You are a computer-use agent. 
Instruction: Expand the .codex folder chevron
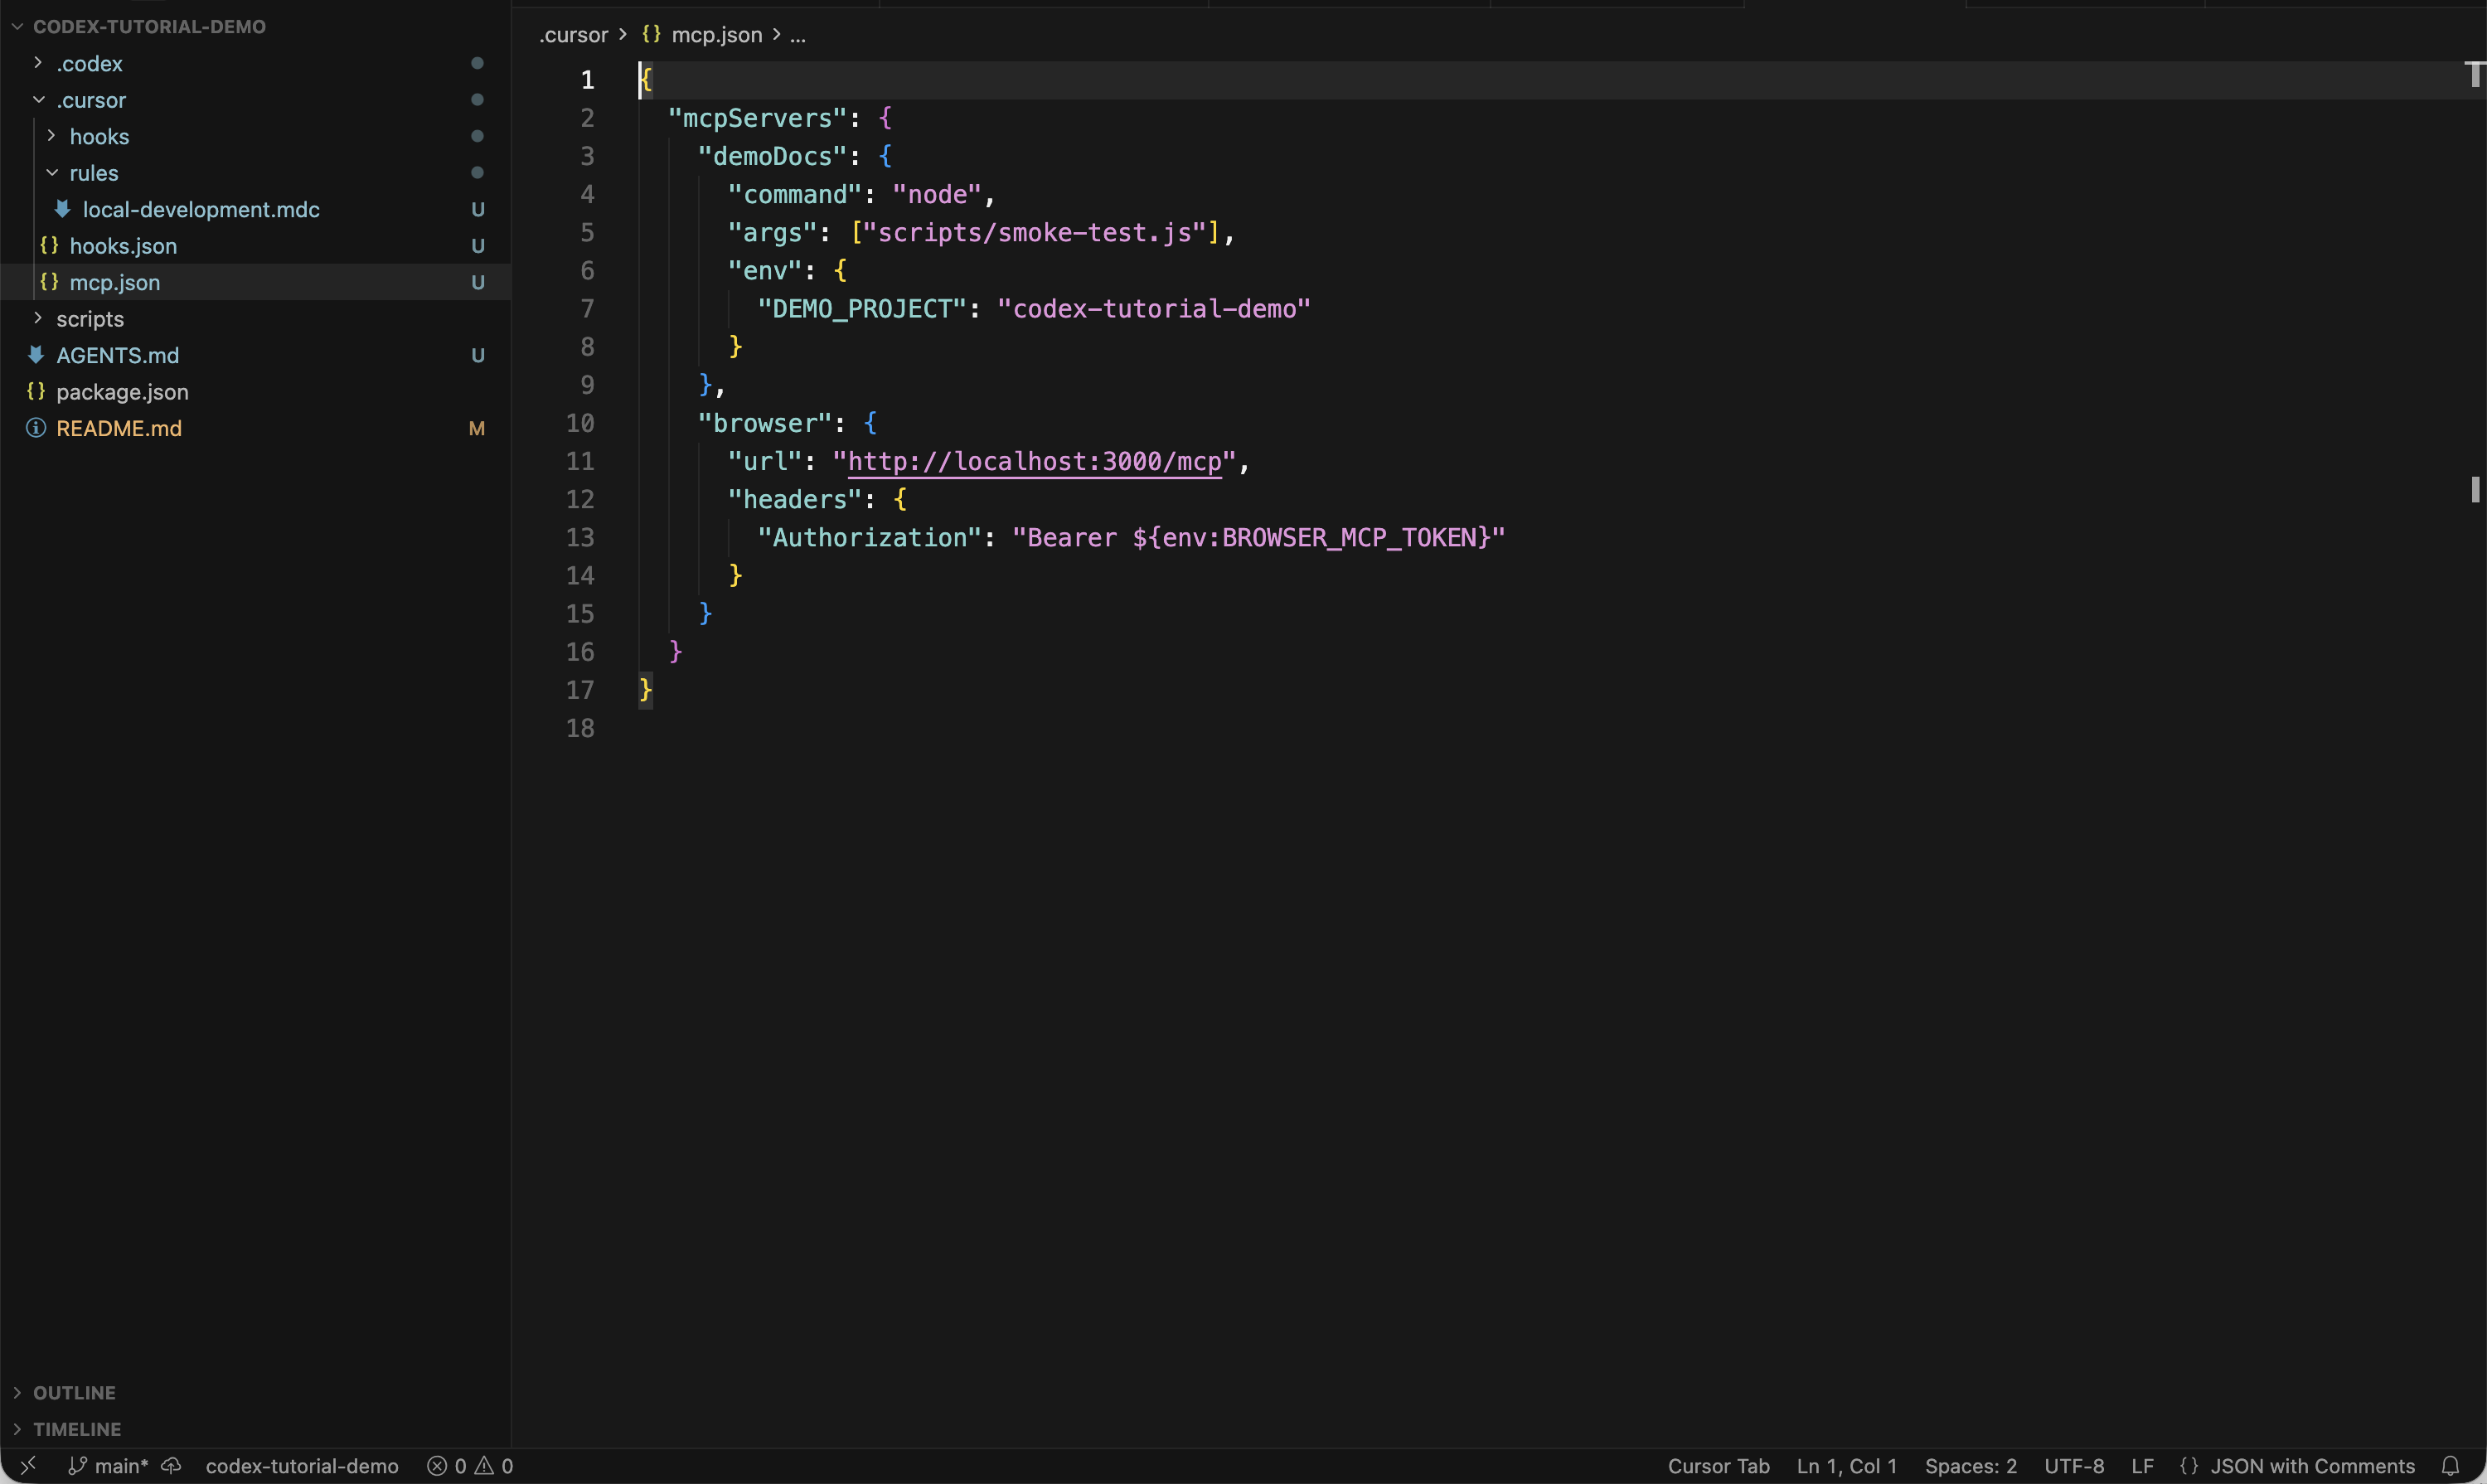pos(38,63)
